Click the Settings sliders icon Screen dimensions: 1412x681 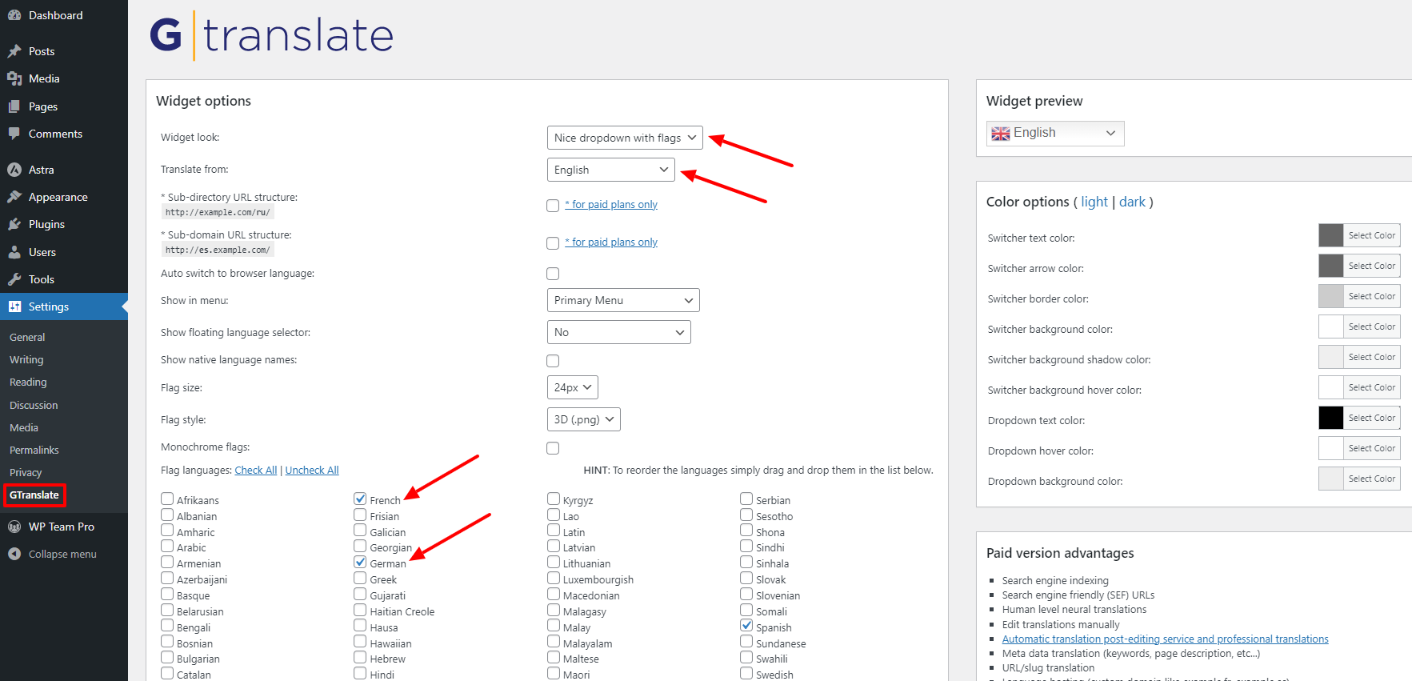14,307
